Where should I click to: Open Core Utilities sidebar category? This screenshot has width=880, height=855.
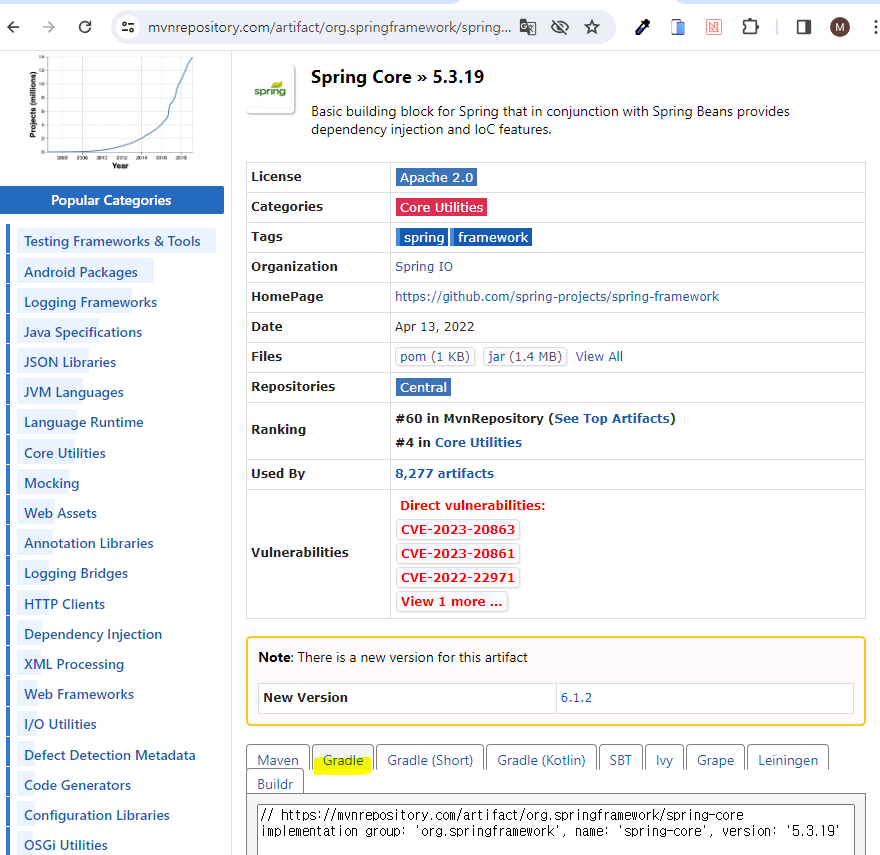tap(65, 453)
